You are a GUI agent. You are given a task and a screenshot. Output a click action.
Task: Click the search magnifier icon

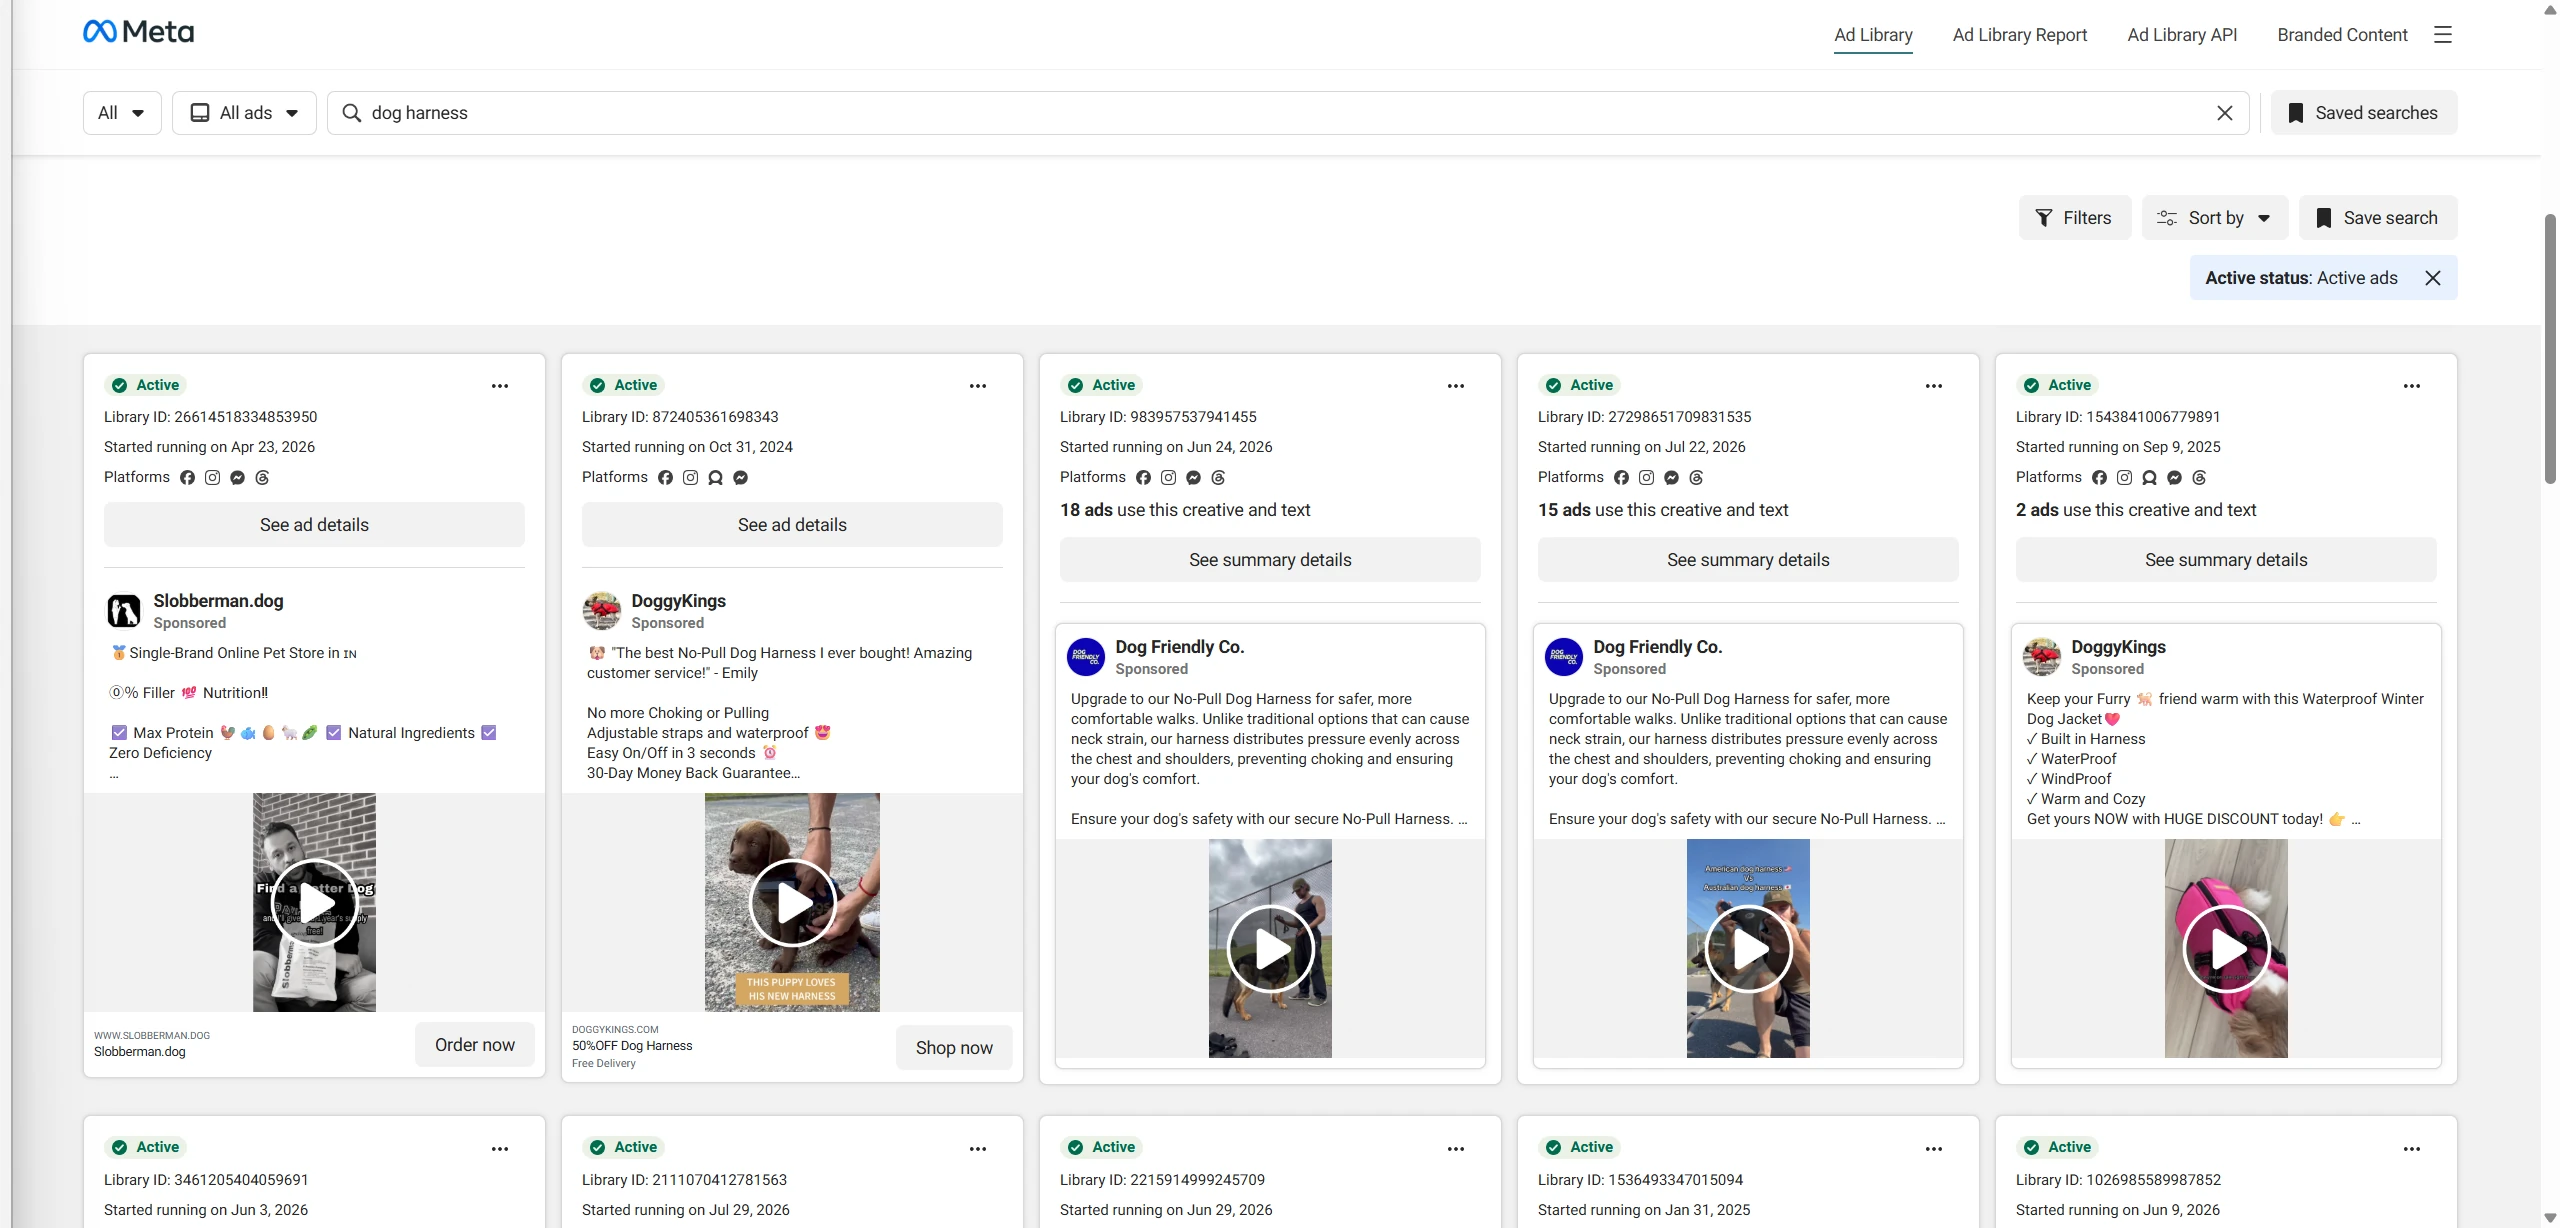coord(351,113)
